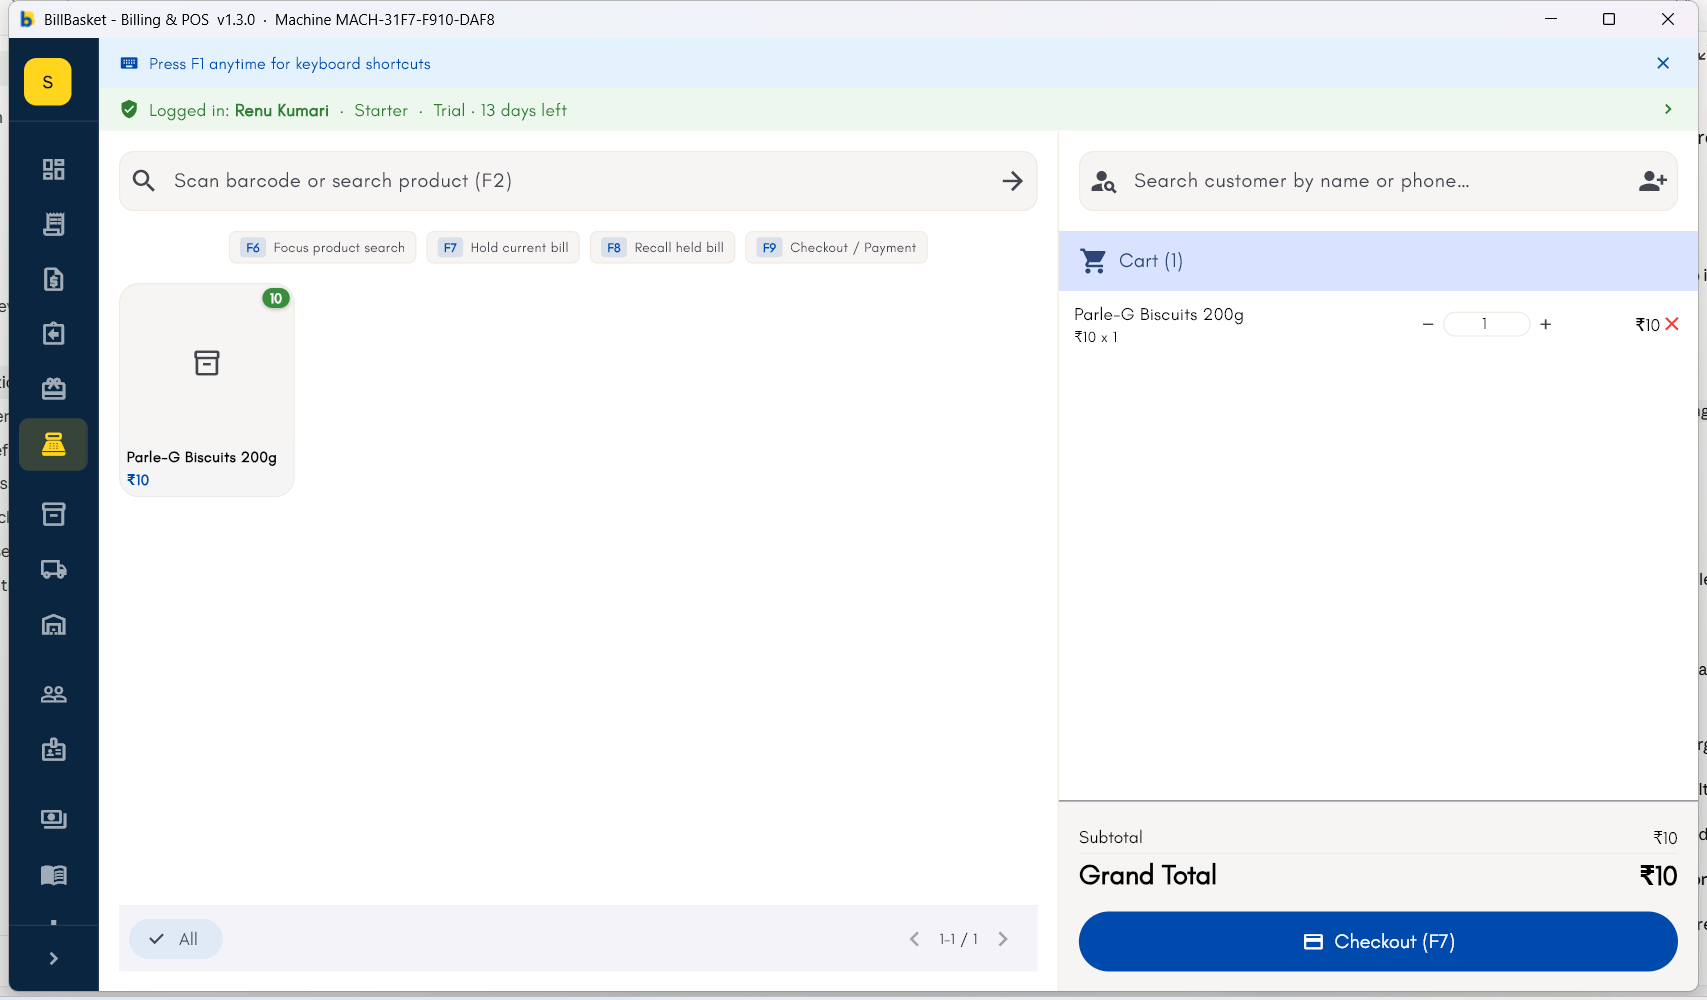Click the F7 Hold current bill shortcut
The width and height of the screenshot is (1707, 1000).
pyautogui.click(x=503, y=248)
